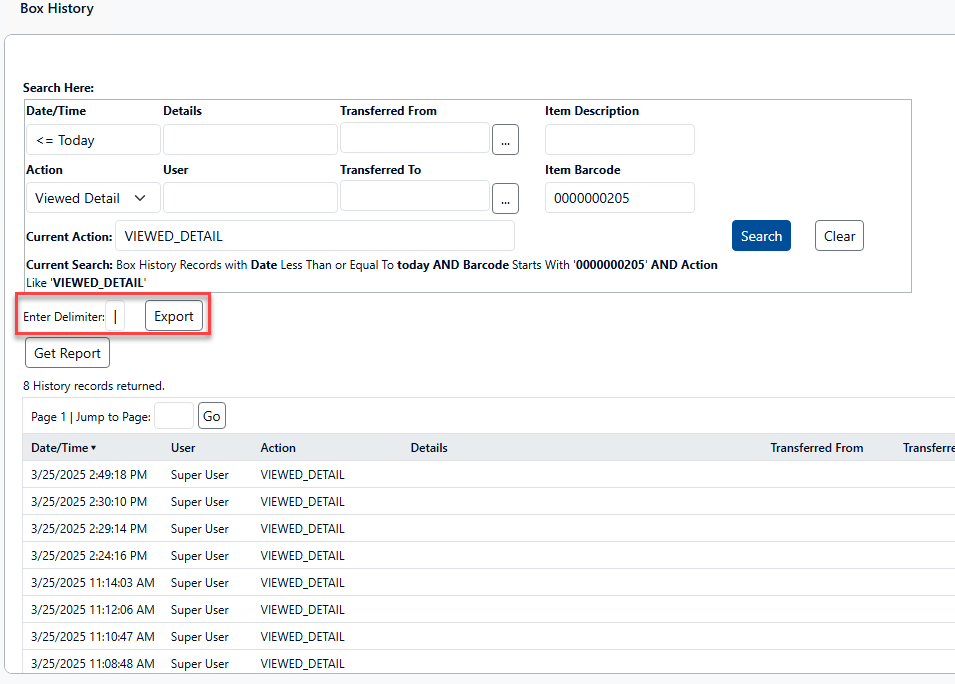Click the Get Report button

(67, 353)
